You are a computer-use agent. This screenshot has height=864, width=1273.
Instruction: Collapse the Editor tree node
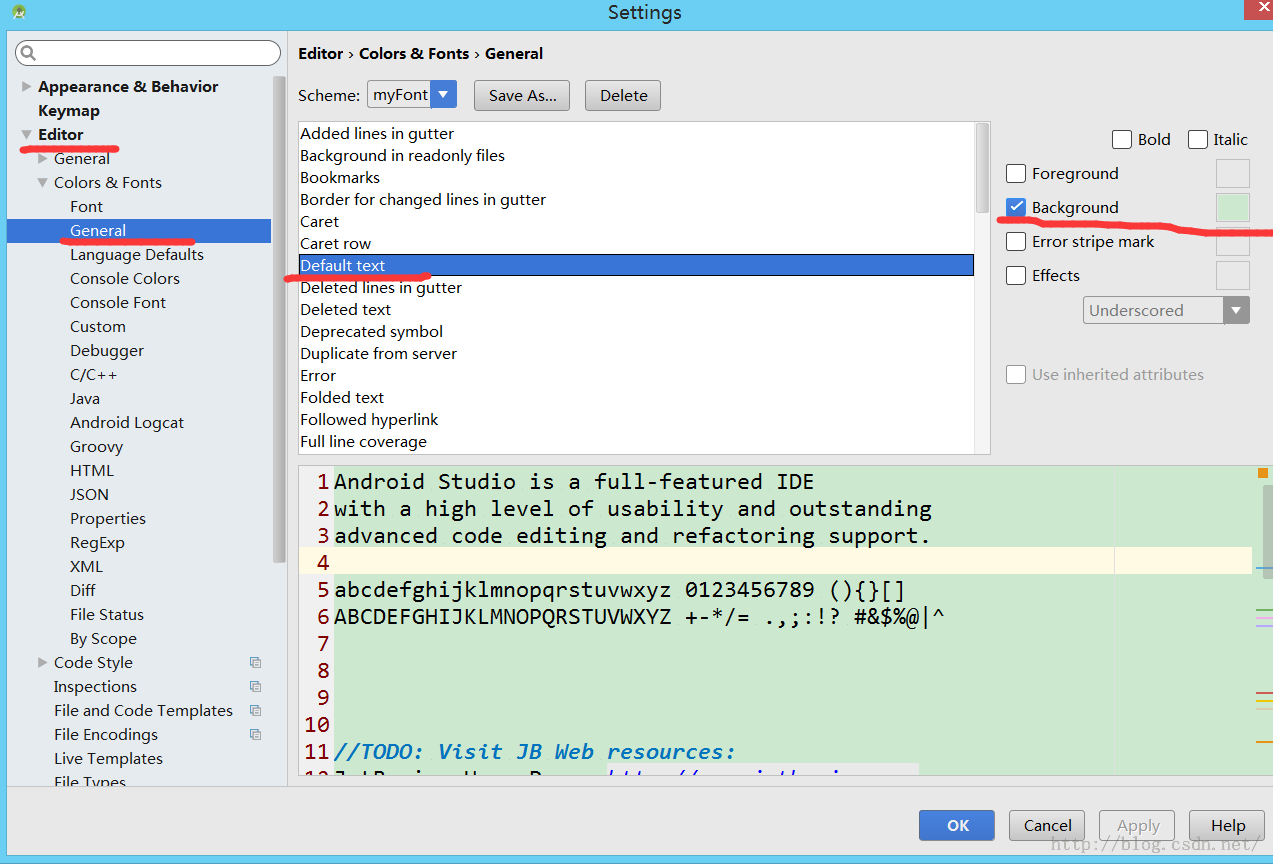click(27, 135)
